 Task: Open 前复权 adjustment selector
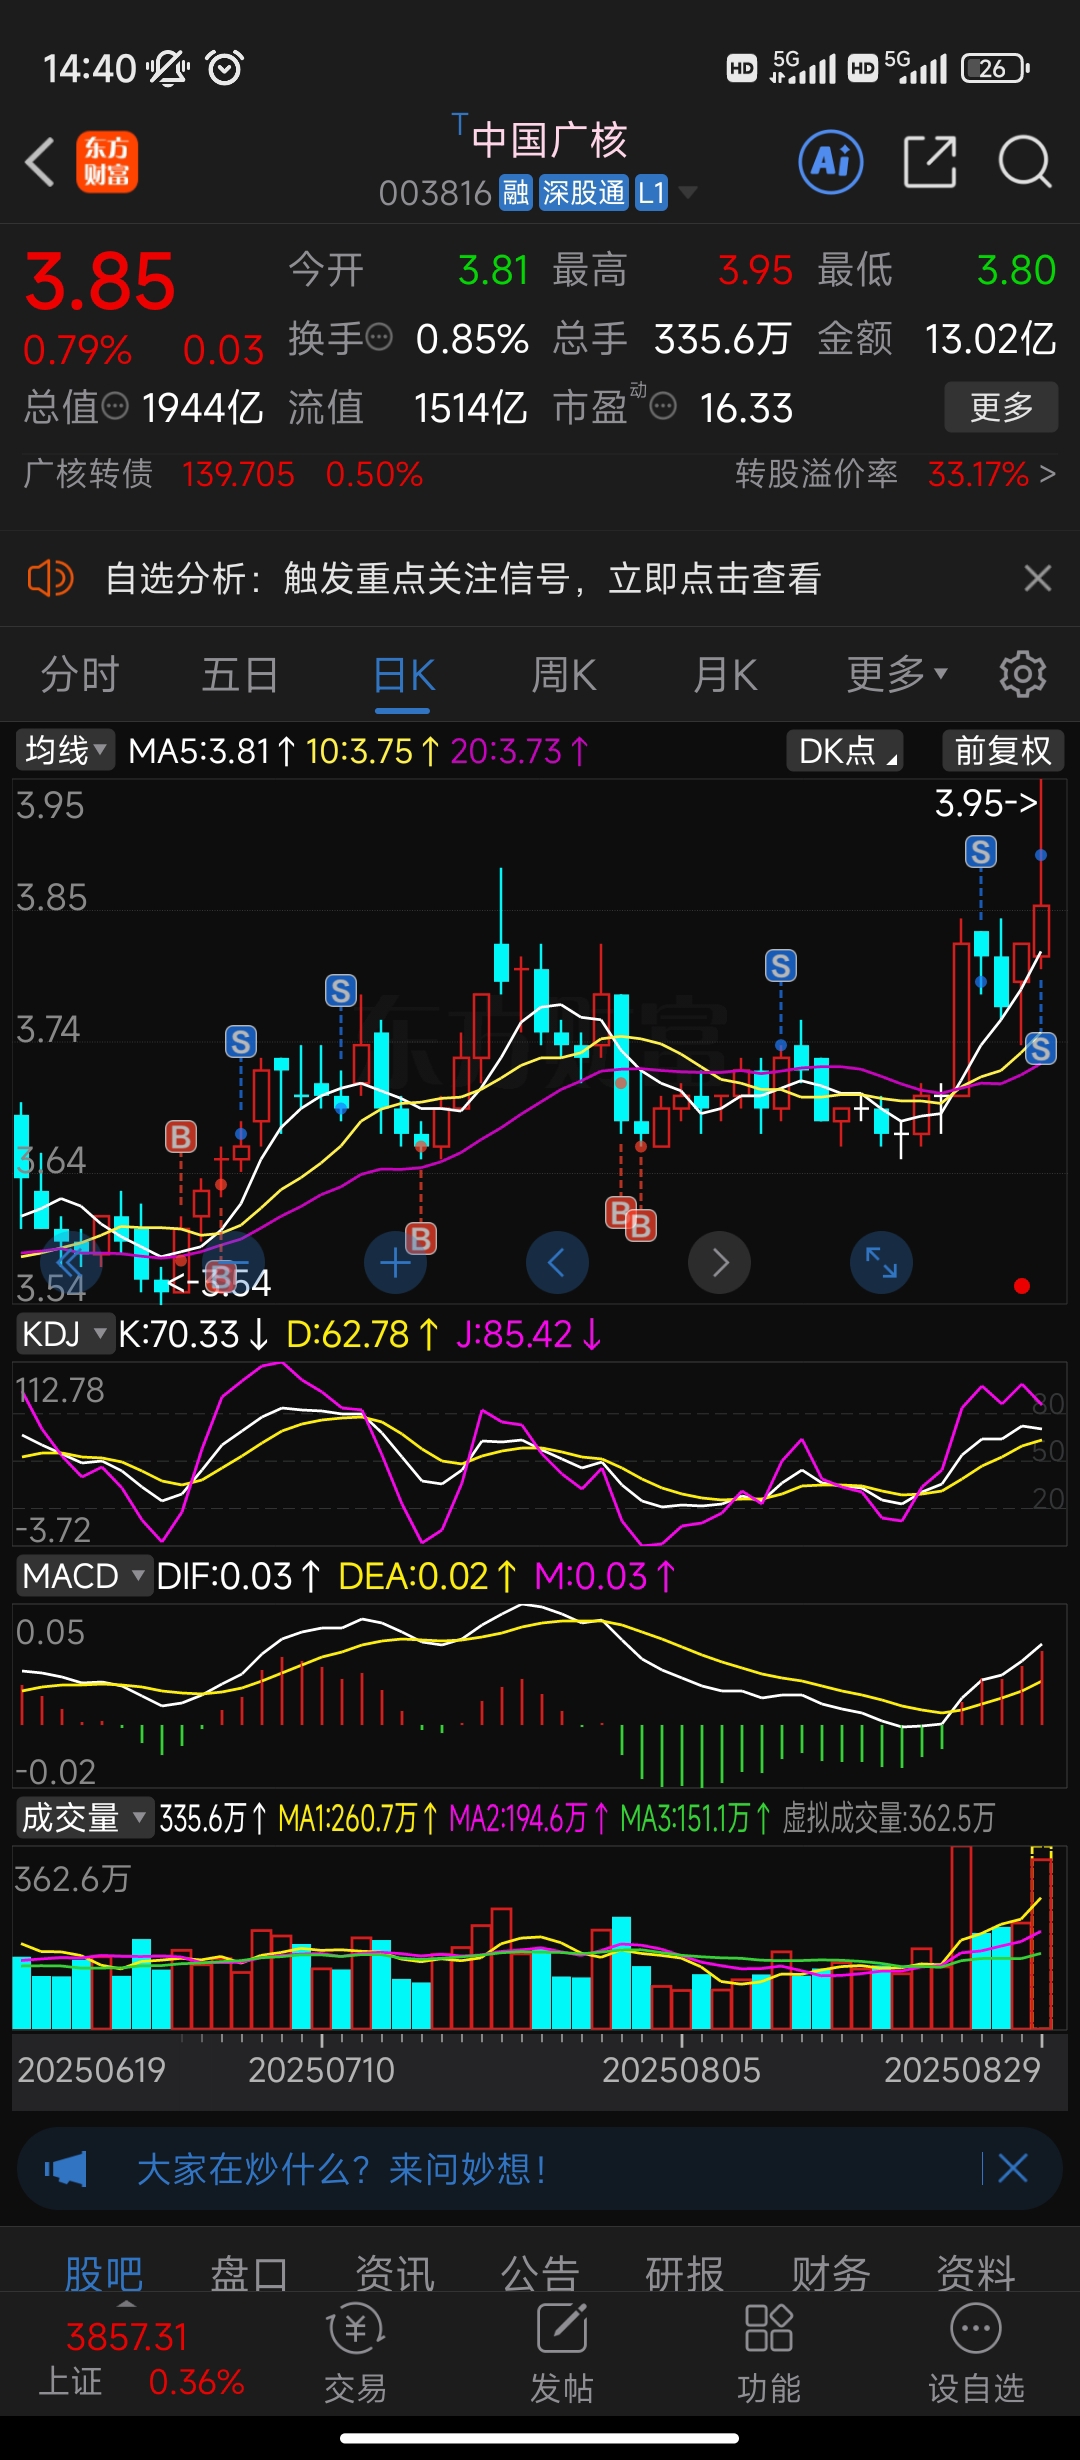click(1003, 751)
